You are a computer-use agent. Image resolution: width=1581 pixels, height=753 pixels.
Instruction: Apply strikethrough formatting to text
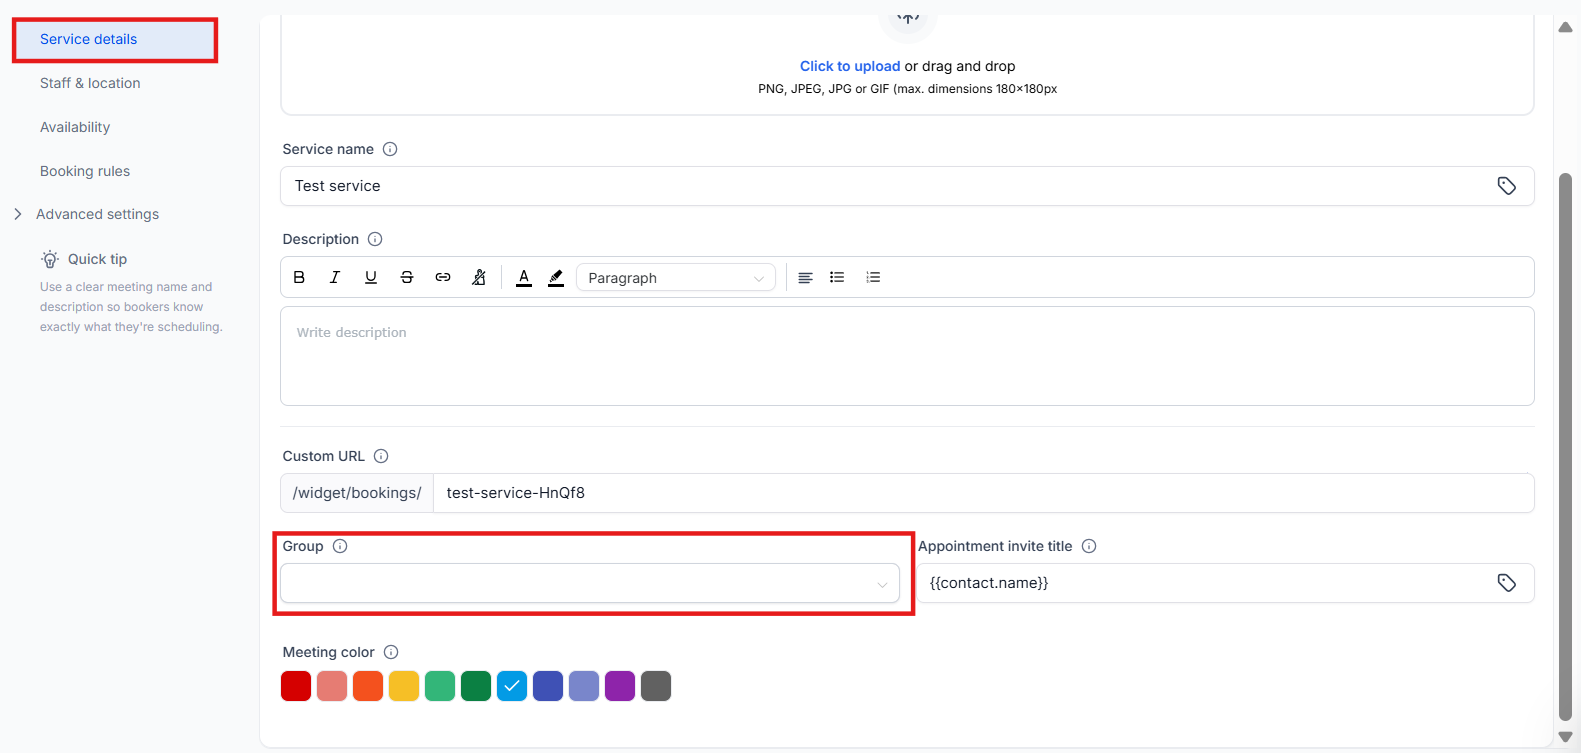[407, 278]
